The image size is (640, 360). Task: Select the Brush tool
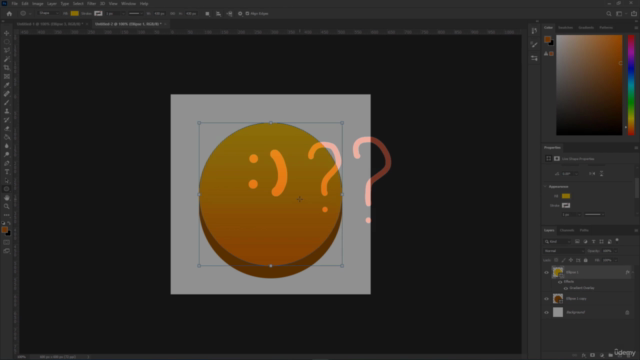click(7, 102)
